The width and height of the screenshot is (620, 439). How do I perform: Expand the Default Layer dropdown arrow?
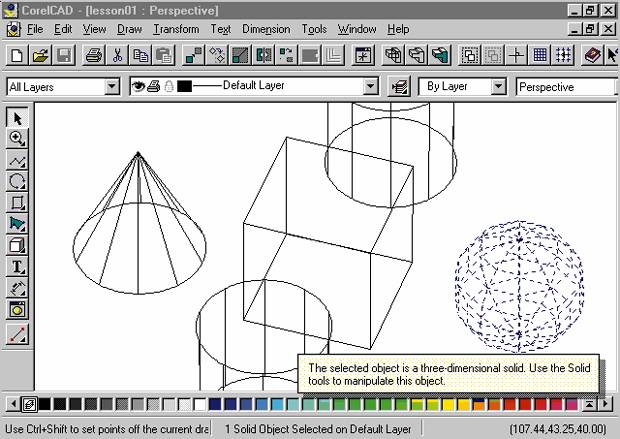370,86
